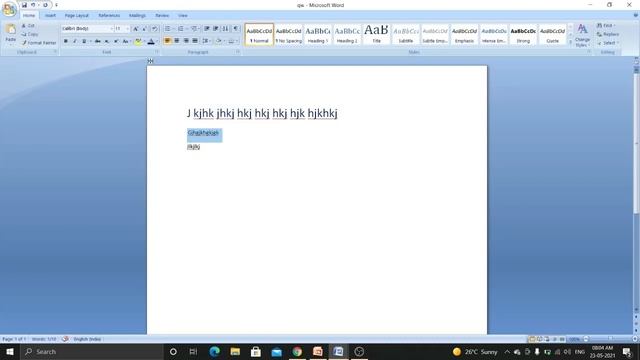Open Word Help icon
The height and width of the screenshot is (360, 640).
click(x=636, y=16)
